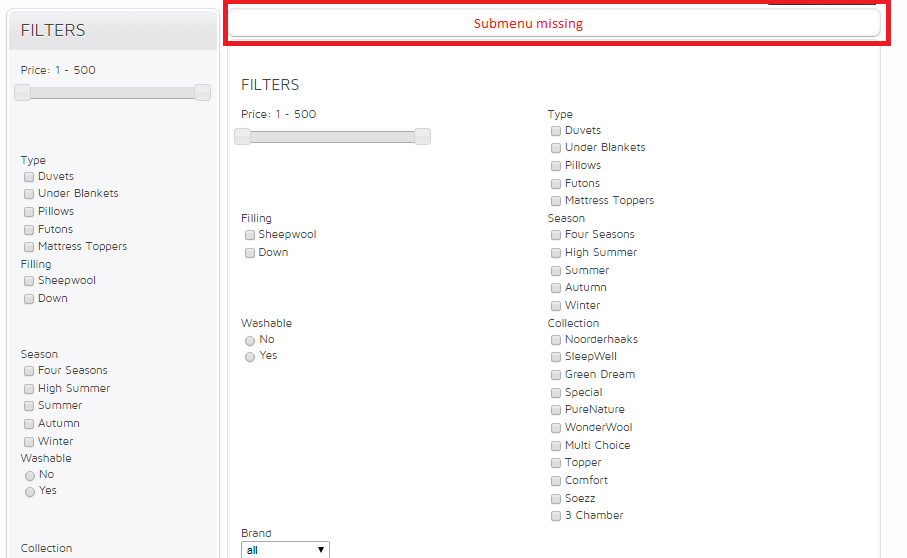Check Summer in the left sidebar Season

point(29,406)
